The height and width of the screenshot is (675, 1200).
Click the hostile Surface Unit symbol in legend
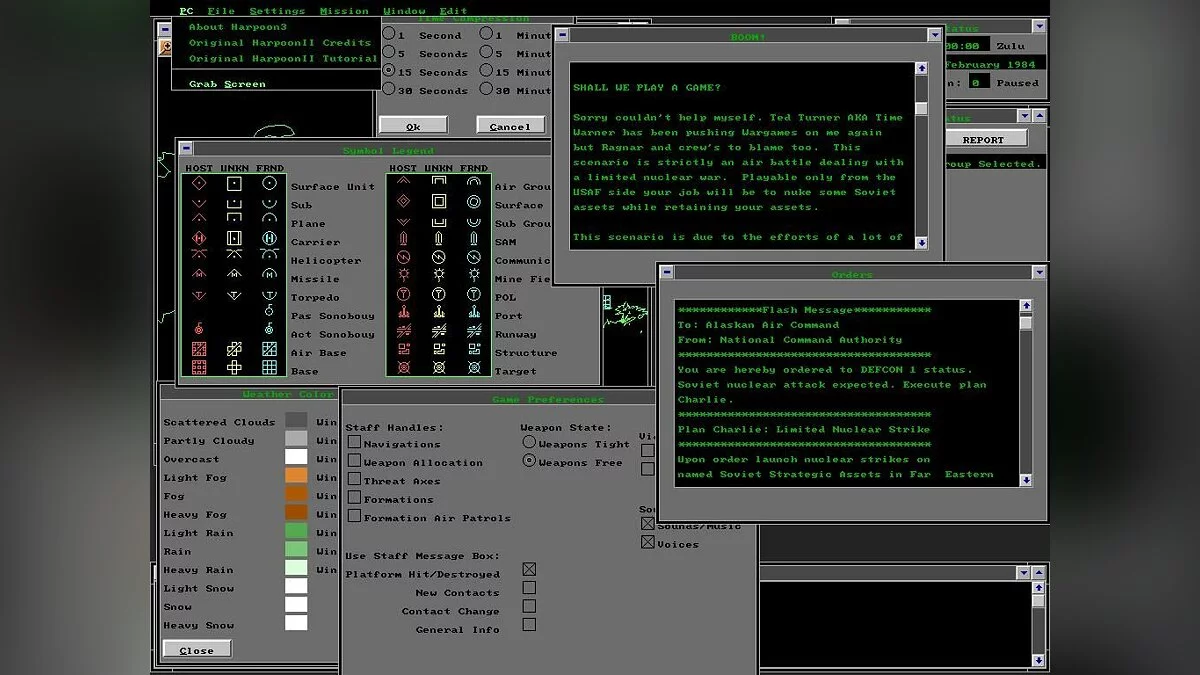click(199, 184)
